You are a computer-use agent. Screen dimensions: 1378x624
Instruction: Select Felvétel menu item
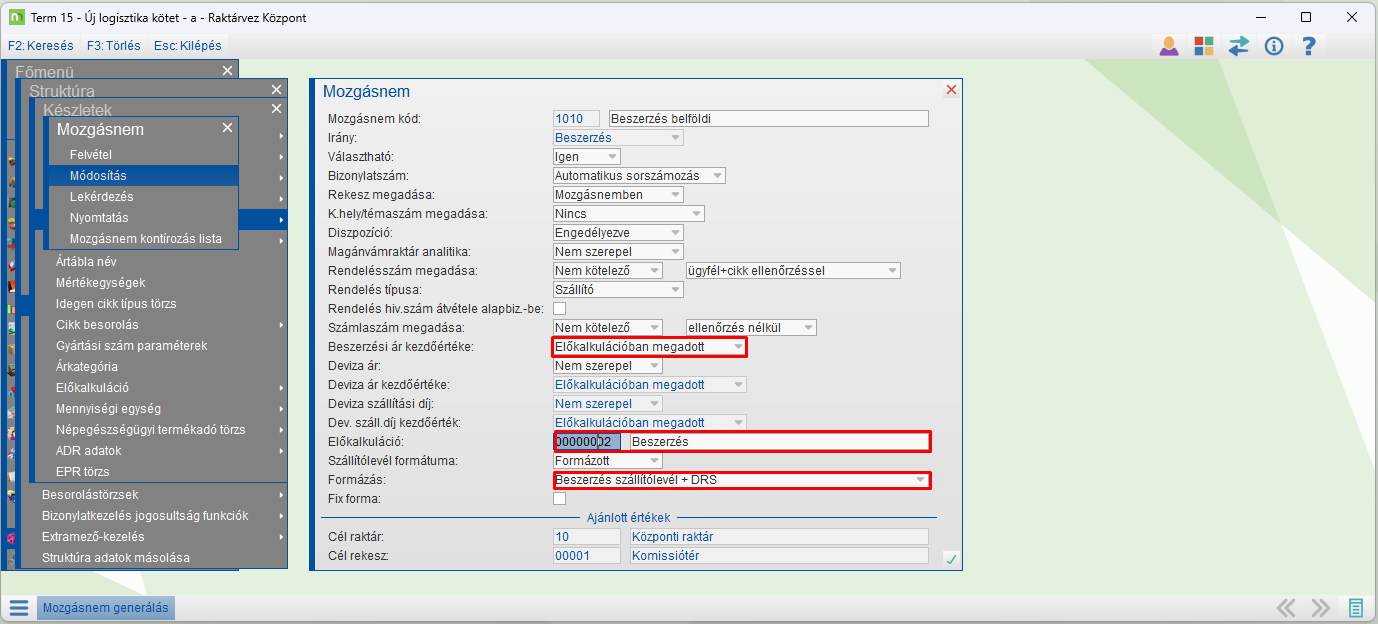[144, 155]
